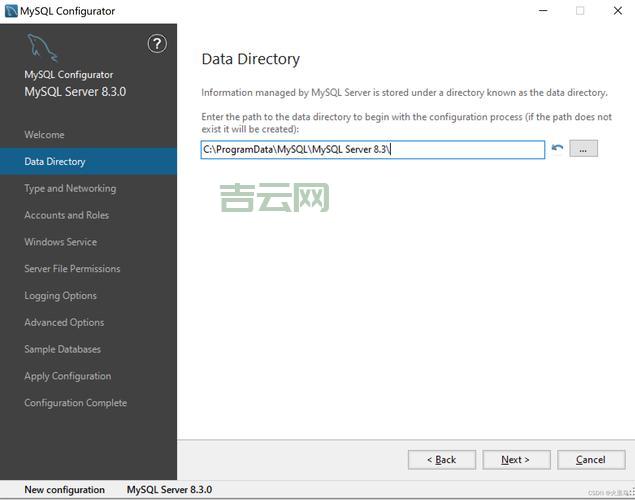The height and width of the screenshot is (500, 635).
Task: Select the Windows Service step
Action: pyautogui.click(x=60, y=242)
